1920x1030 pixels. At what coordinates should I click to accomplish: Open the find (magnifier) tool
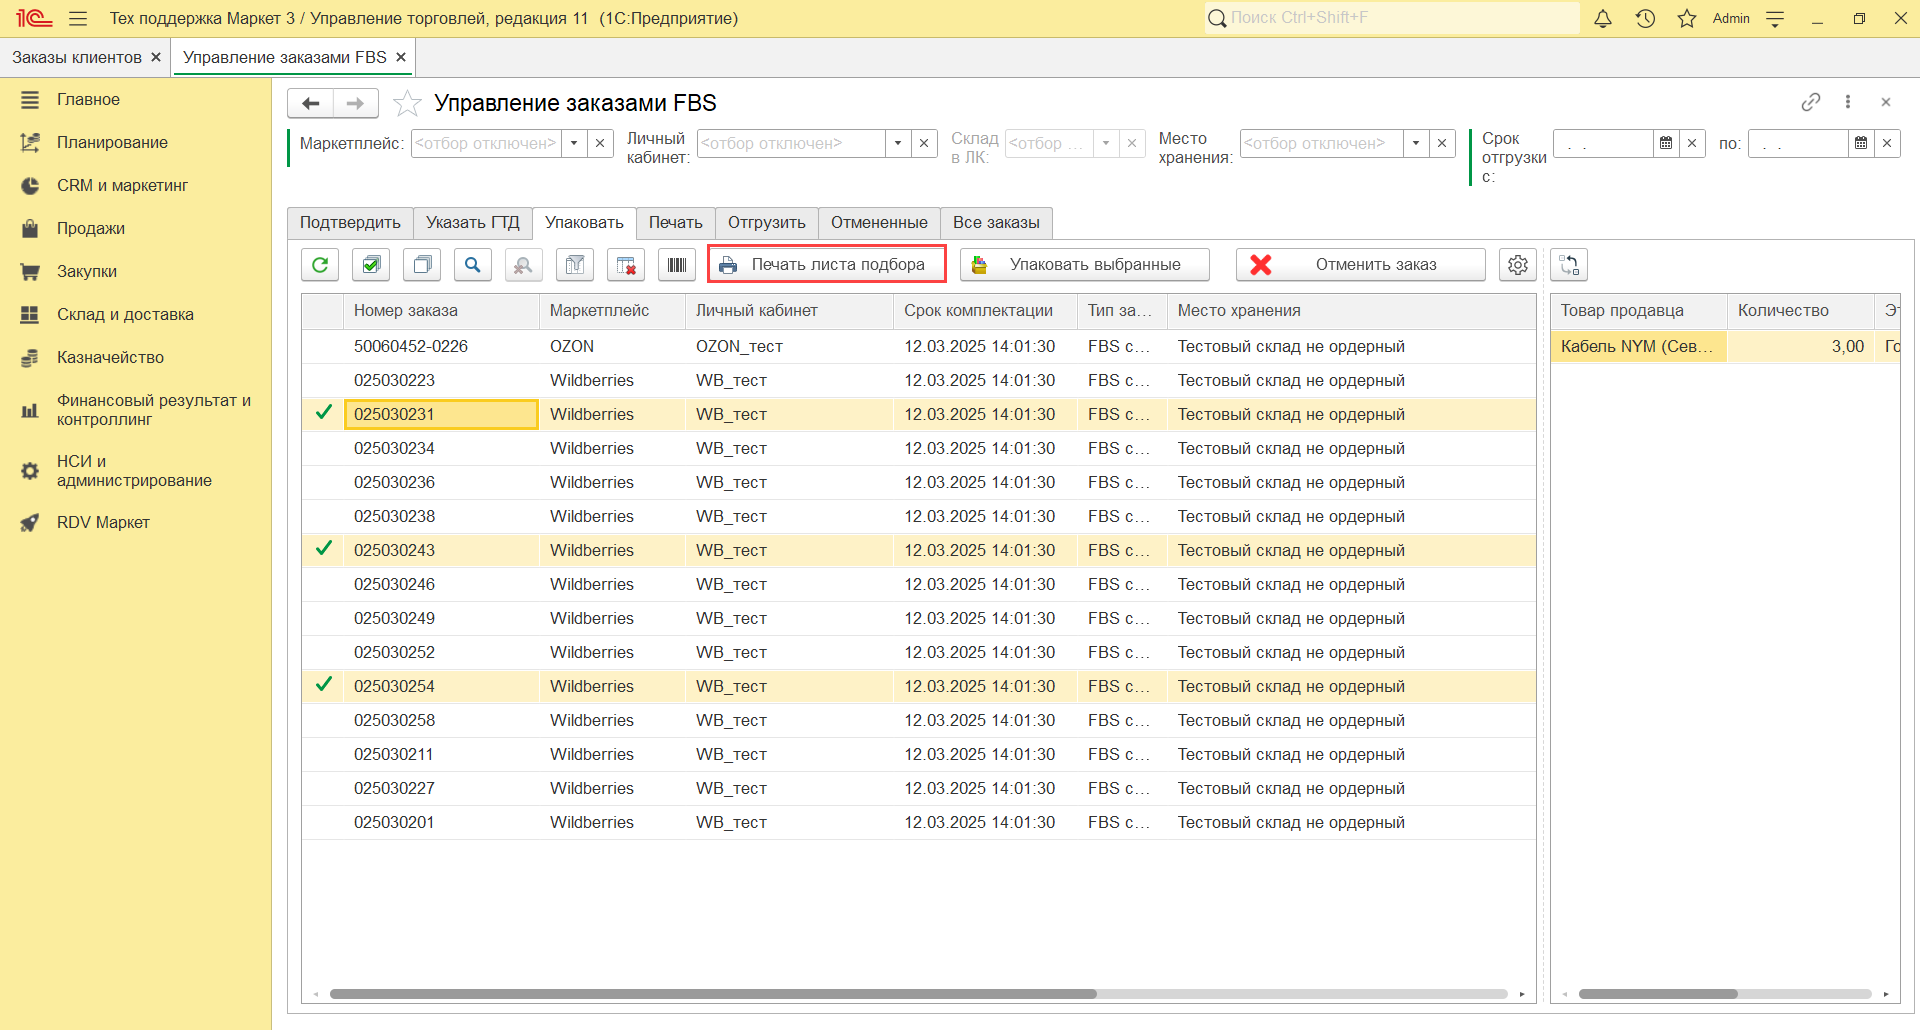coord(473,265)
